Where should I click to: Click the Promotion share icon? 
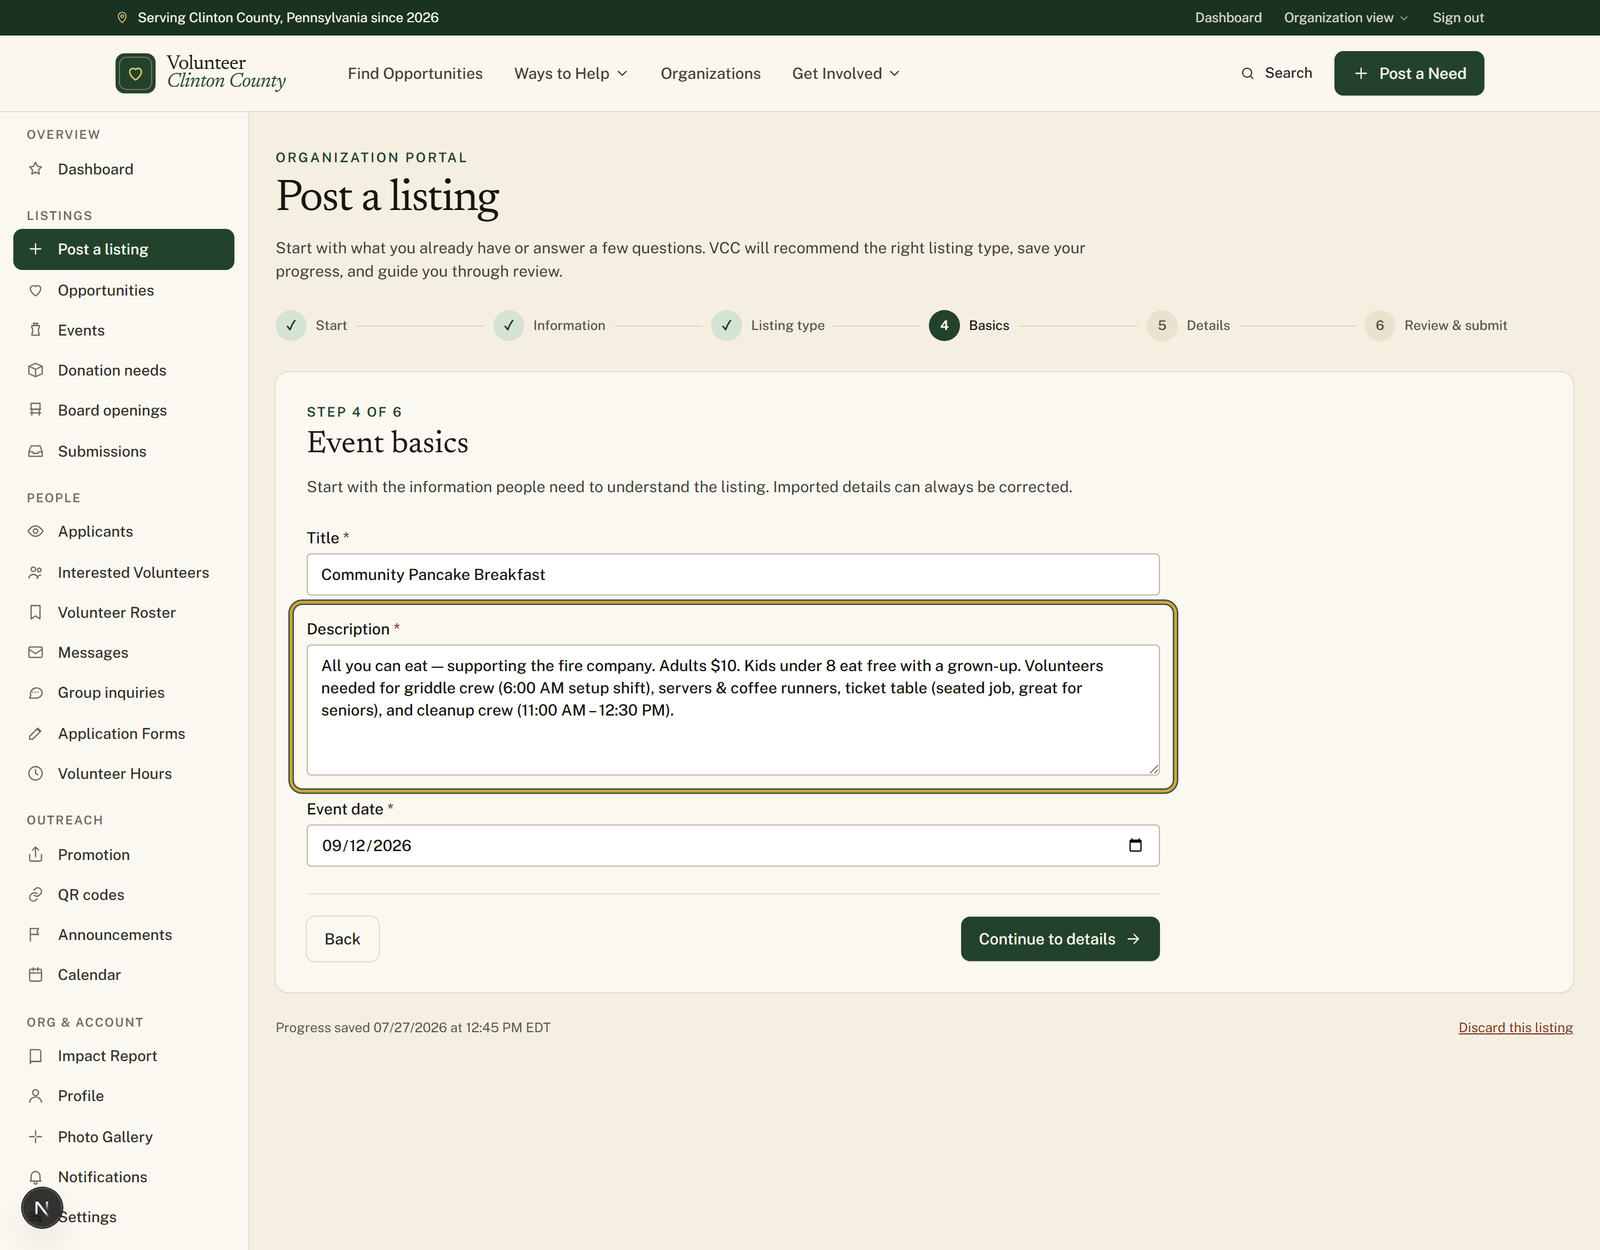[36, 854]
